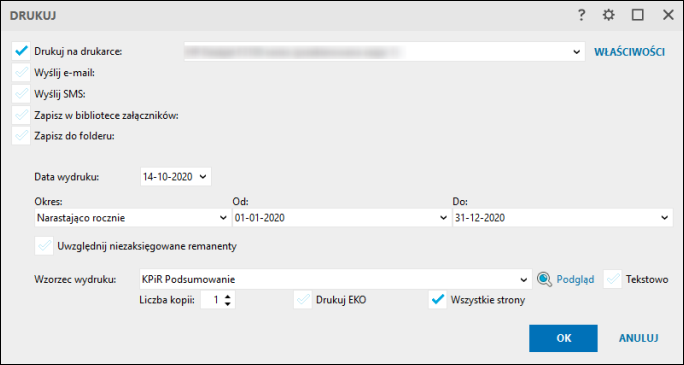The height and width of the screenshot is (365, 684).
Task: Enable the Drukuj EKO checkbox
Action: (x=303, y=300)
